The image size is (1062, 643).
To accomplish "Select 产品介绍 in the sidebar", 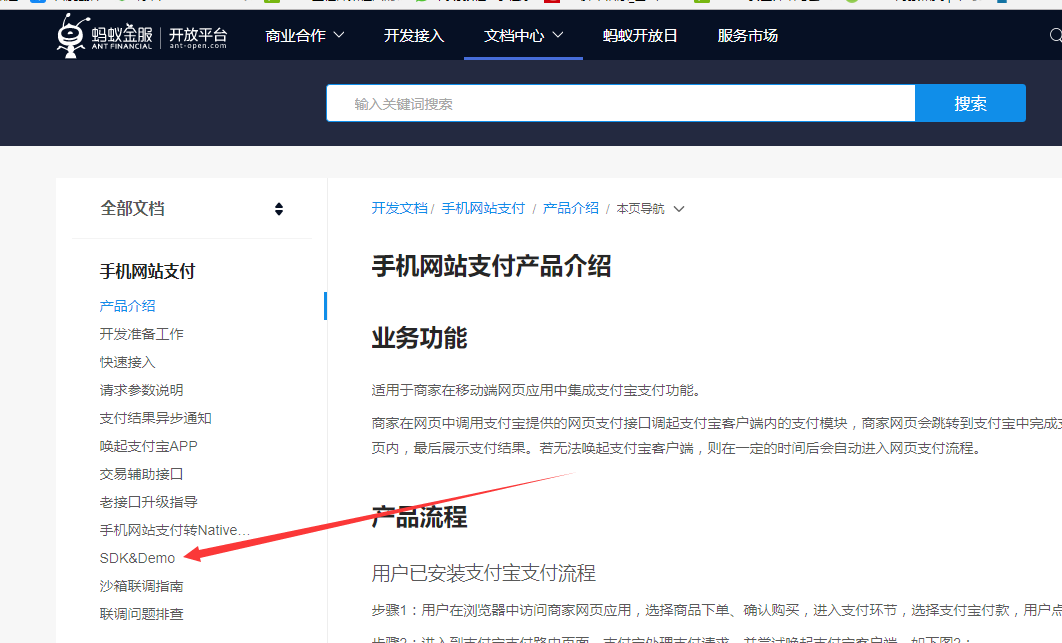I will pyautogui.click(x=127, y=306).
